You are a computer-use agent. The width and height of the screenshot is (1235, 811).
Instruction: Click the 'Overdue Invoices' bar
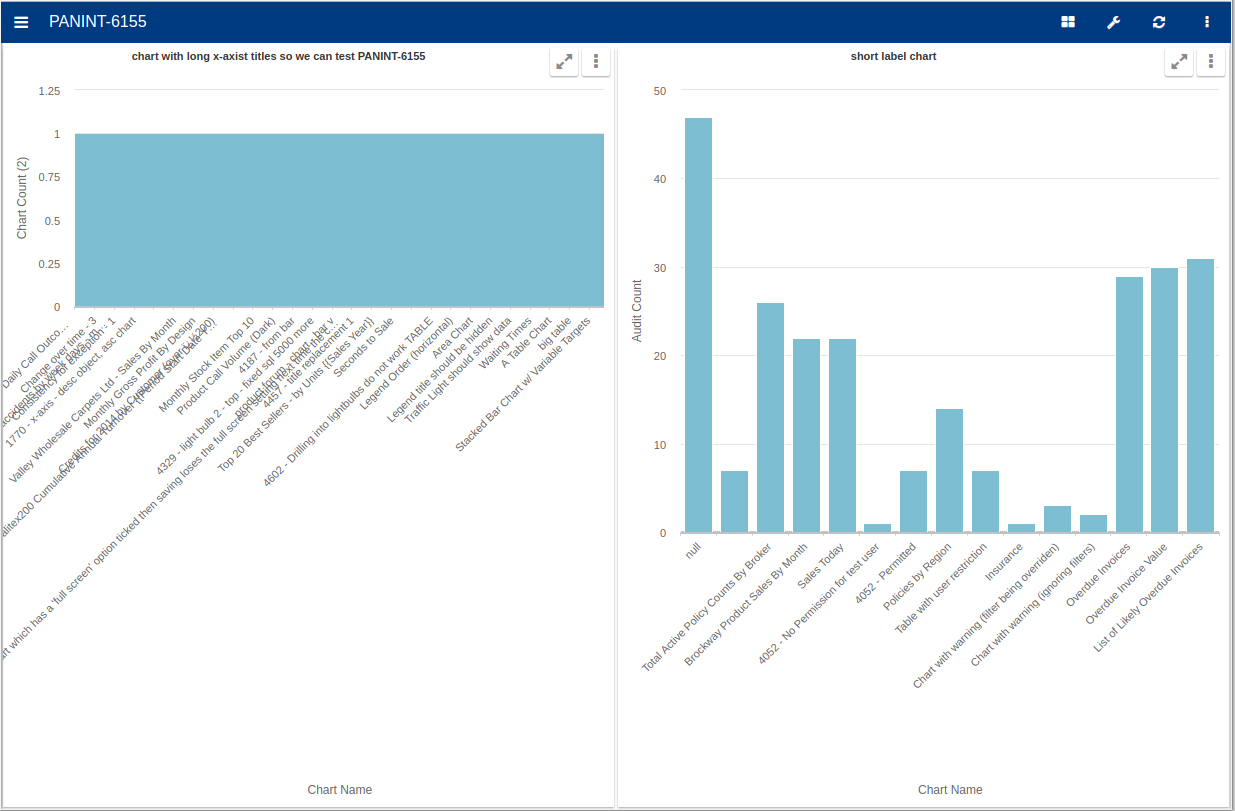pyautogui.click(x=1128, y=400)
